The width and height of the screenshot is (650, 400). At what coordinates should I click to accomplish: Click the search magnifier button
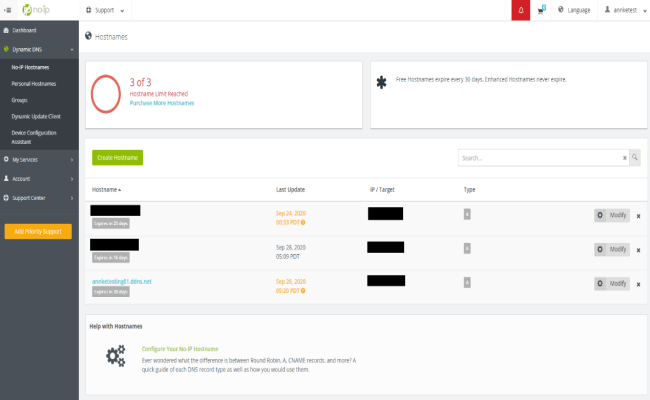pos(634,157)
